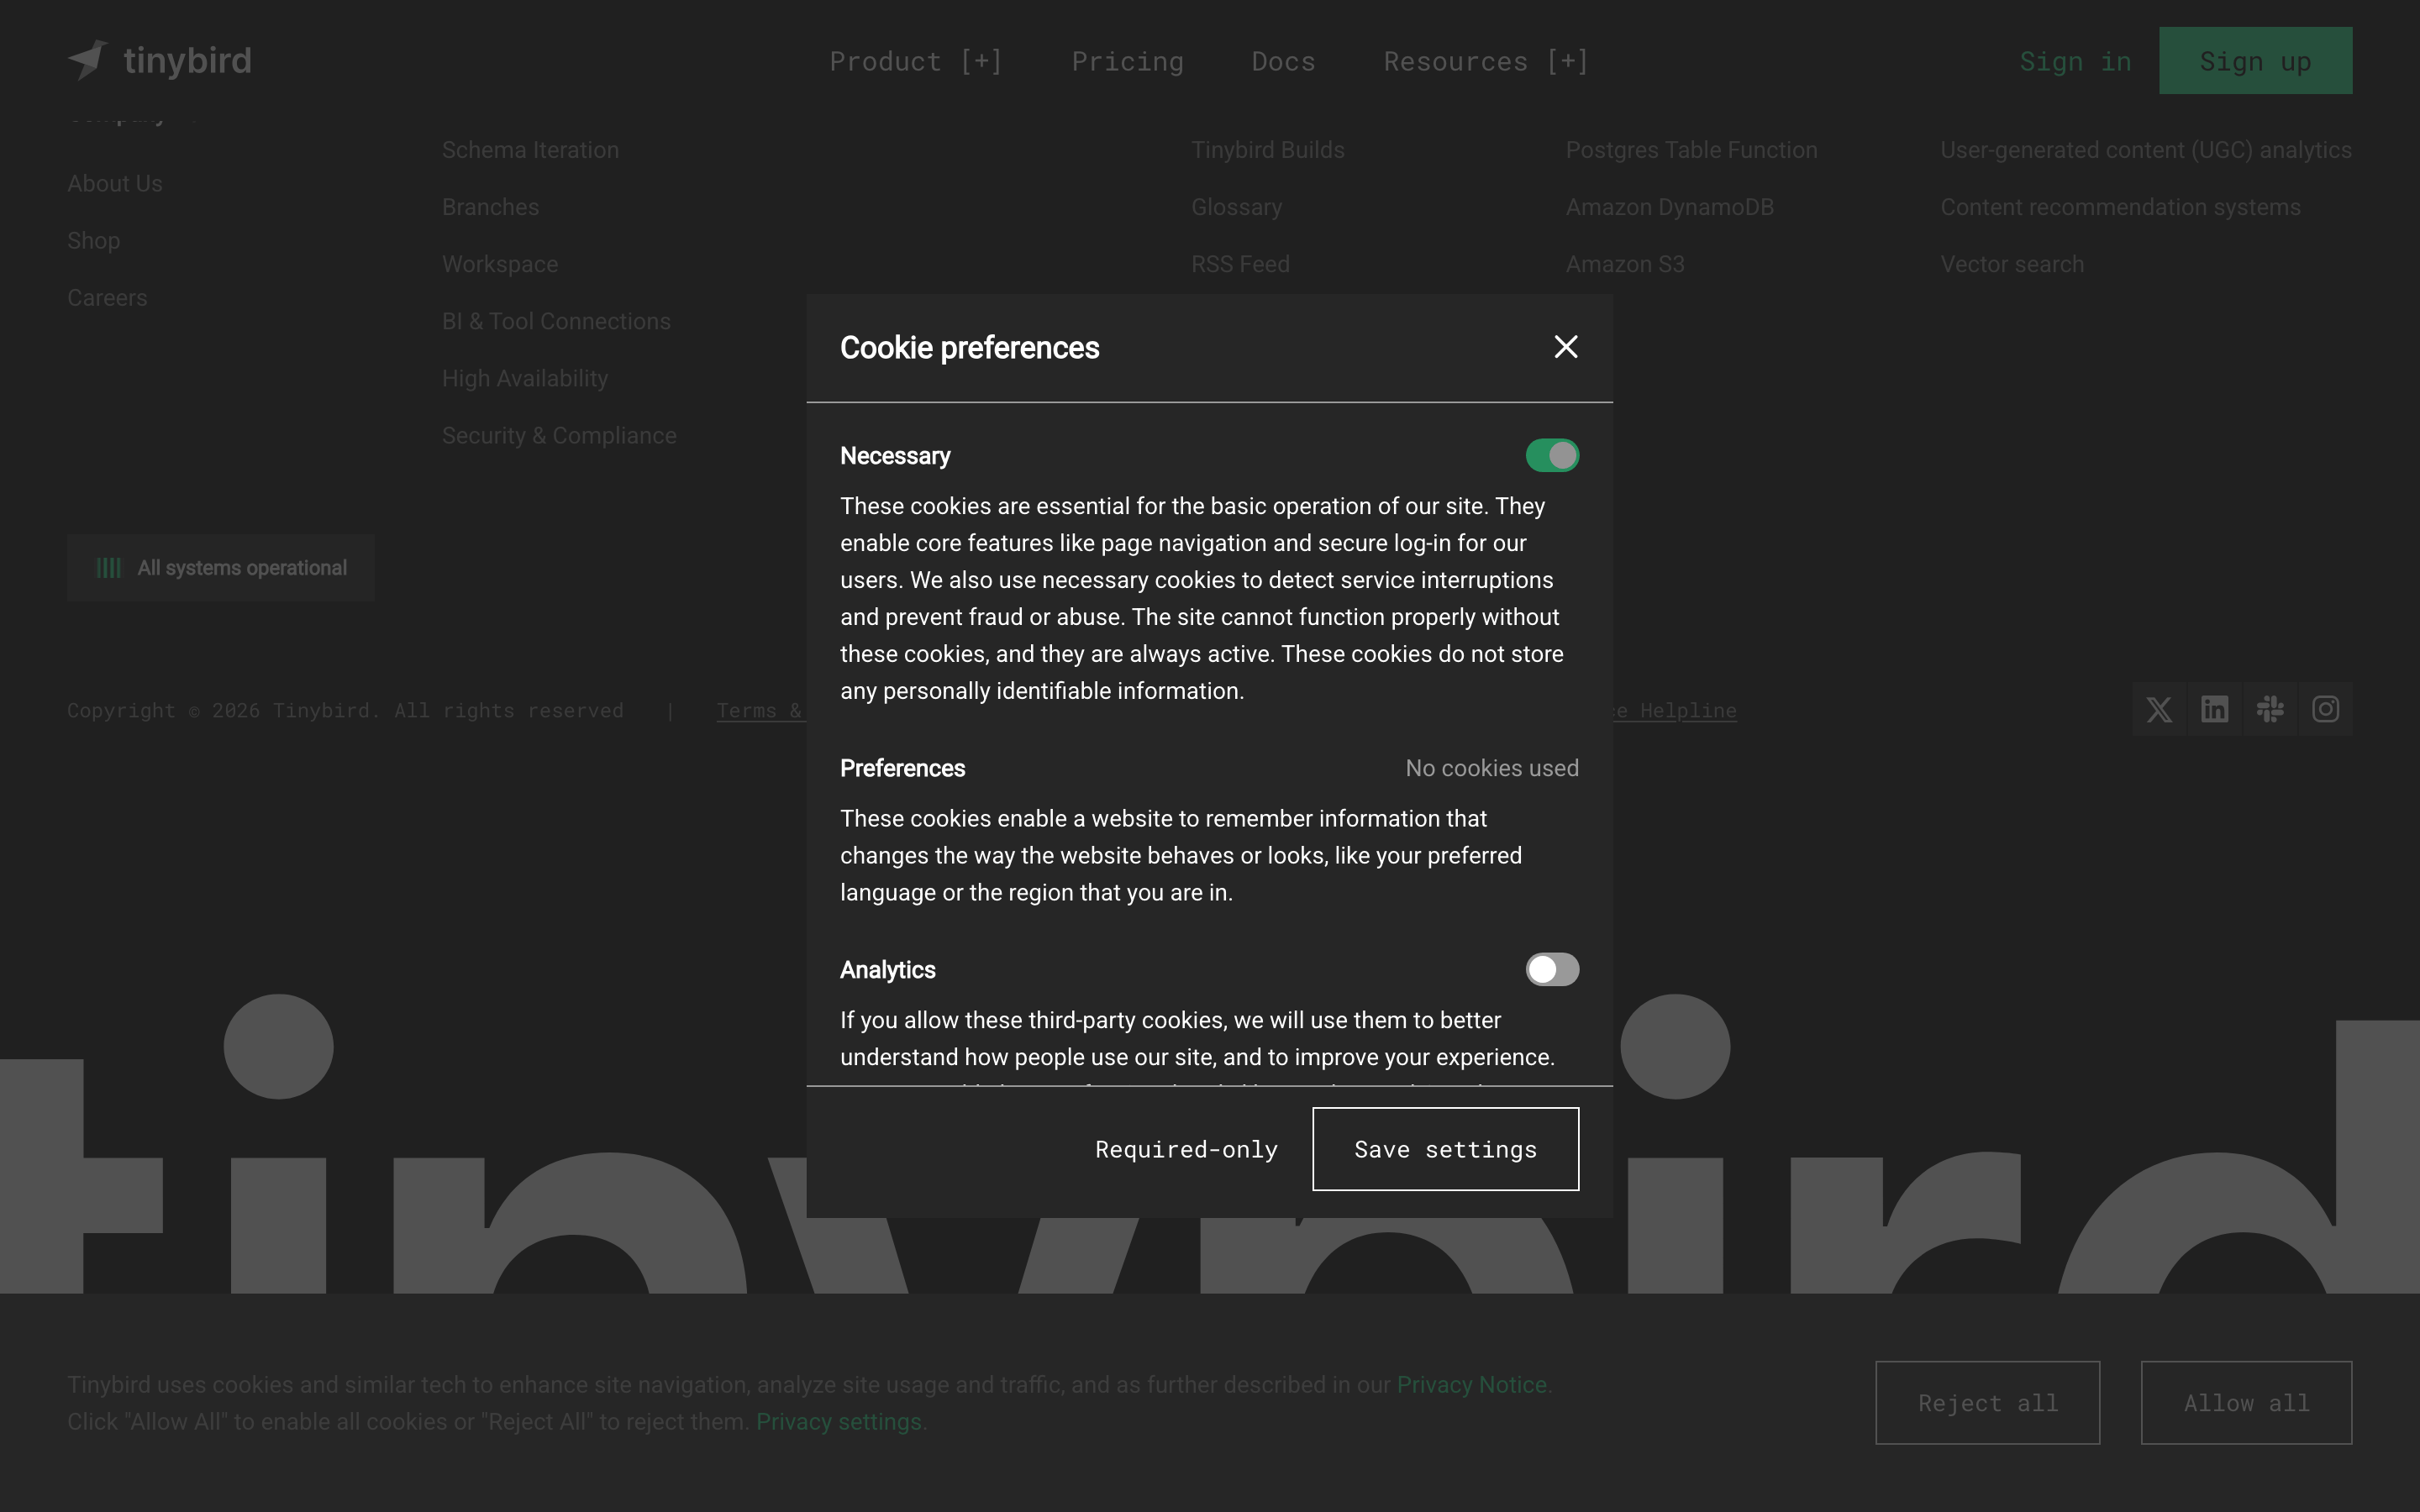2420x1512 pixels.
Task: Expand the Resources [+] menu
Action: tap(1486, 61)
